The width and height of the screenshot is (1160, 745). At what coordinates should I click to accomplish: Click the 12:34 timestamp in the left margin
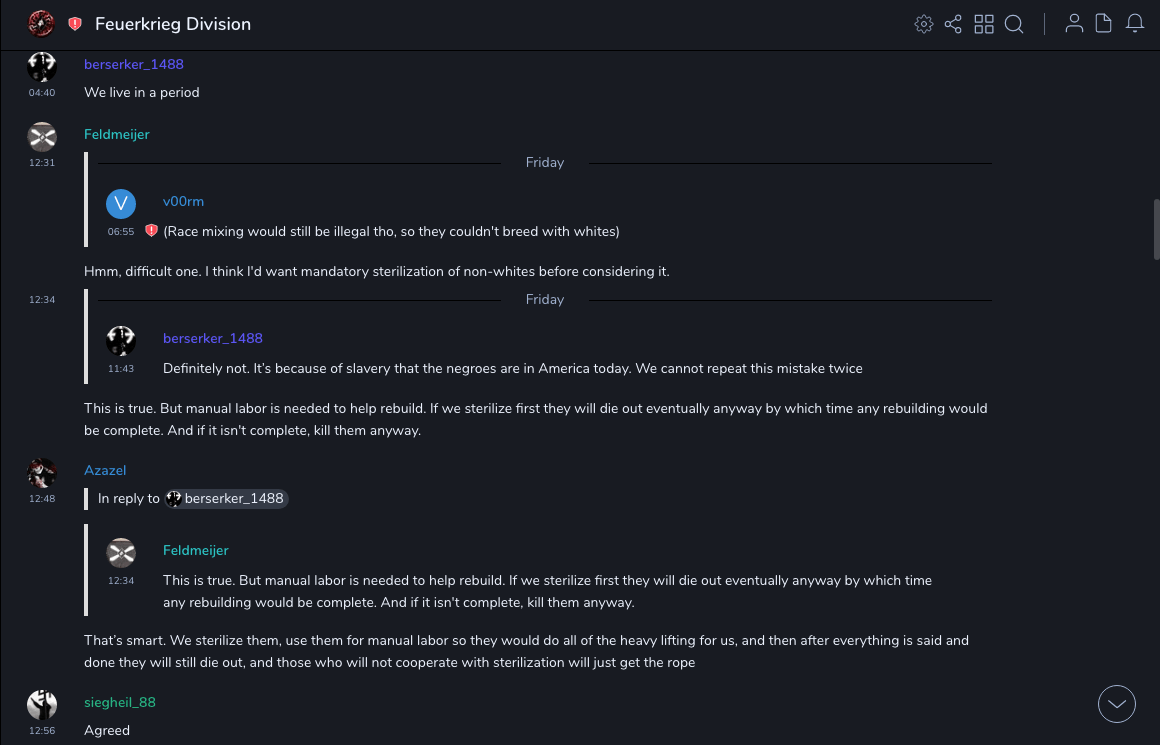(x=42, y=299)
